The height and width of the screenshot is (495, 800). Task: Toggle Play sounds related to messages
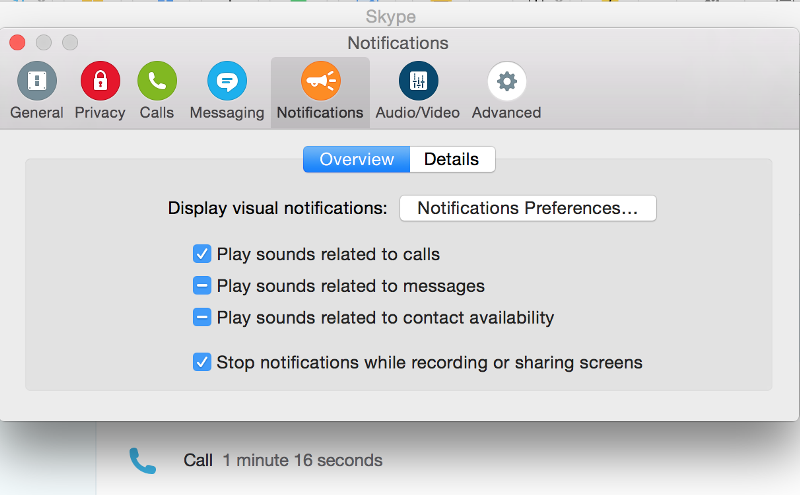coord(202,286)
